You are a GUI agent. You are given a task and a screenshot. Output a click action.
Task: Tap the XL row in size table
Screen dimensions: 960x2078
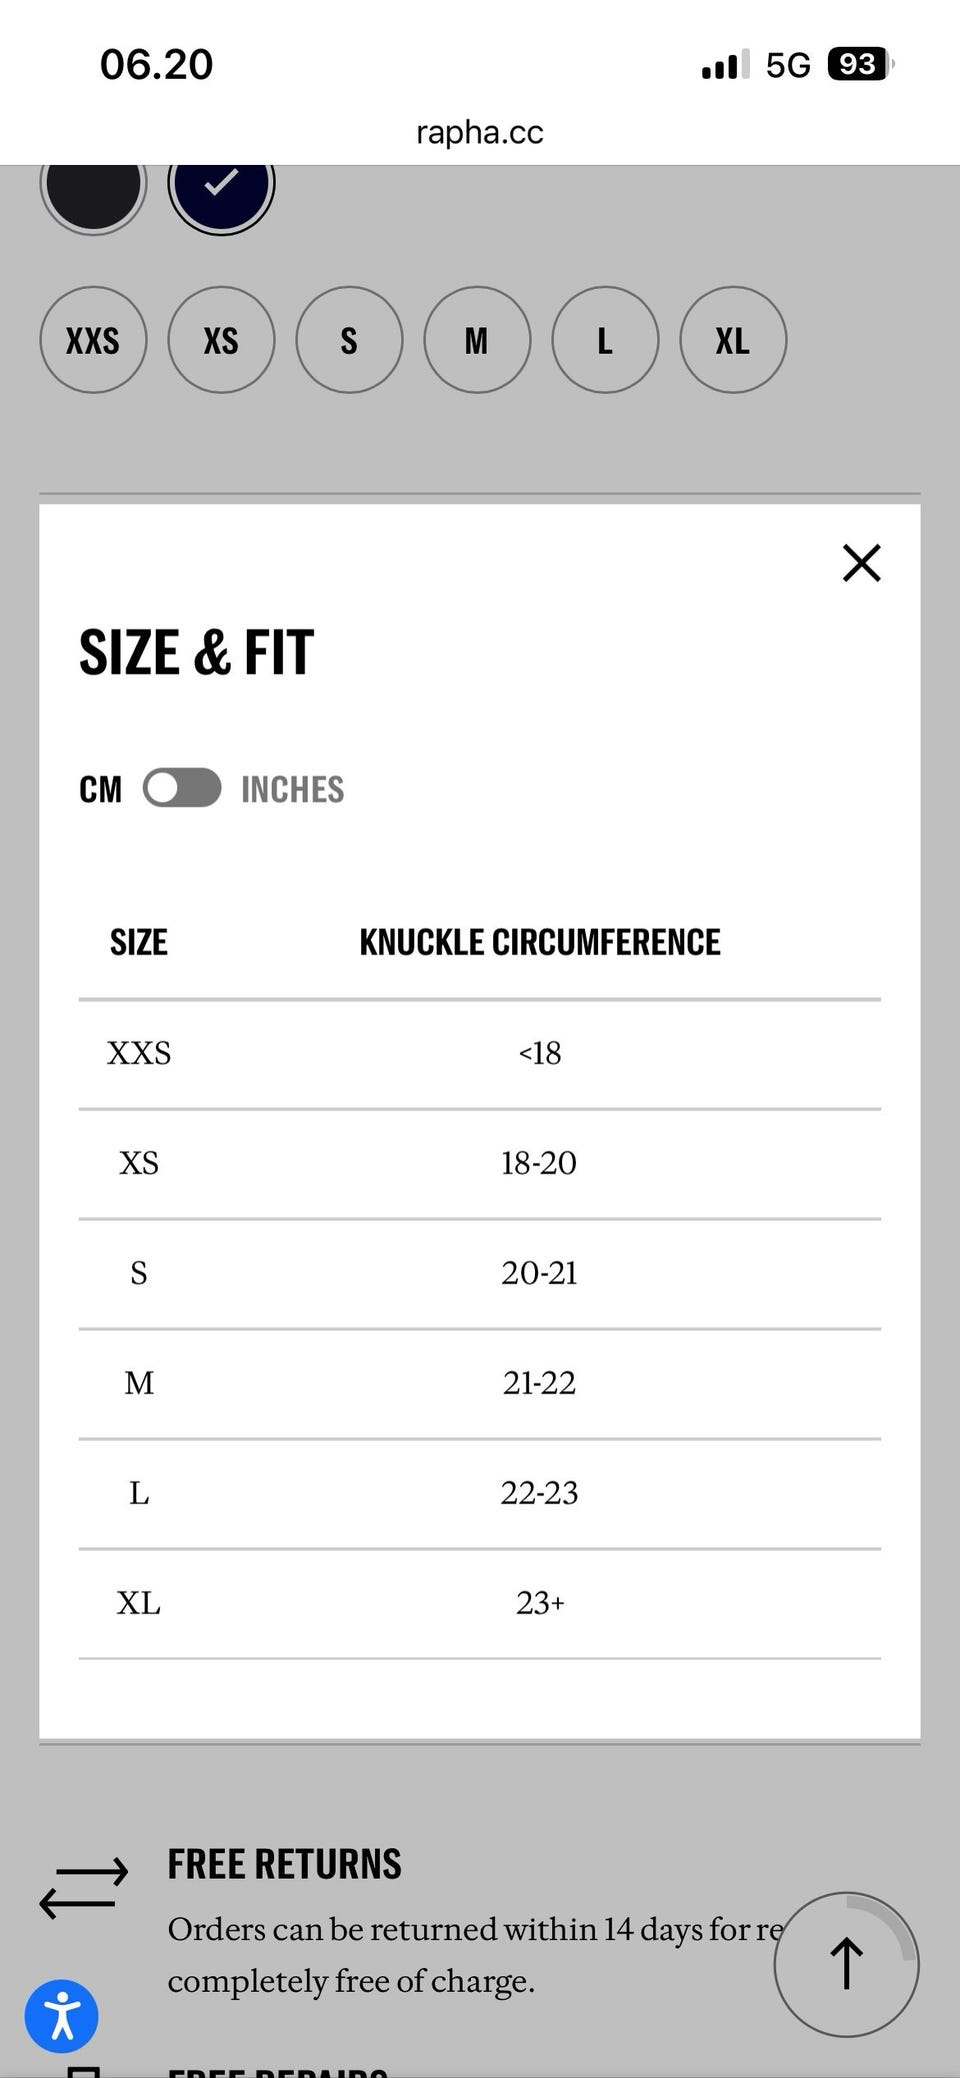coord(480,1603)
